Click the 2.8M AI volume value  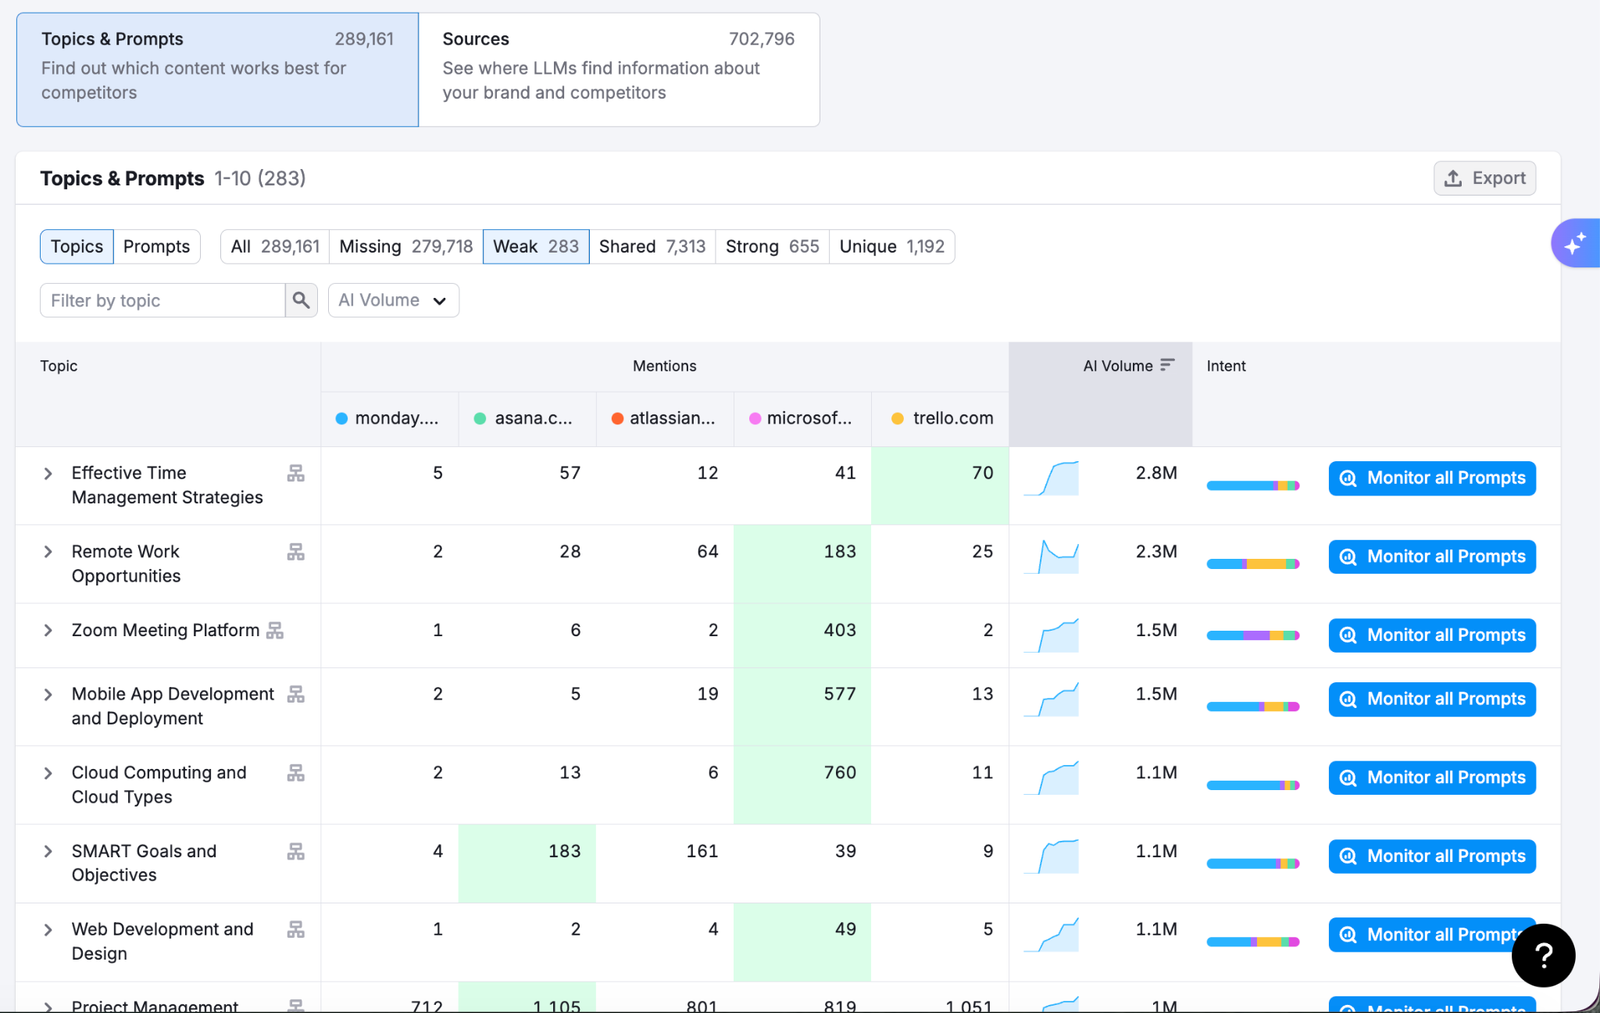1156,473
